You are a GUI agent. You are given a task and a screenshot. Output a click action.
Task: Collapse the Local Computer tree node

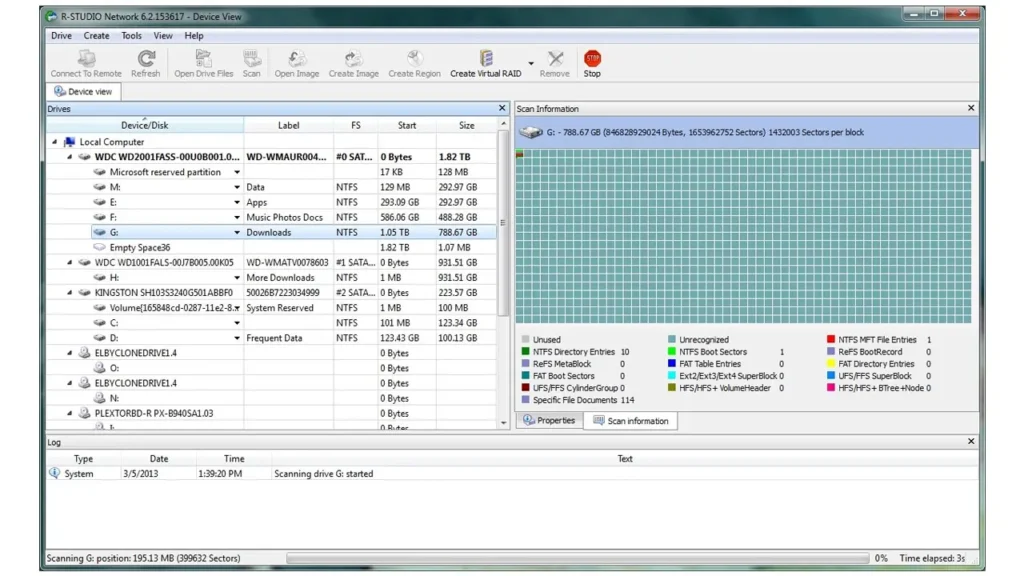tap(56, 142)
